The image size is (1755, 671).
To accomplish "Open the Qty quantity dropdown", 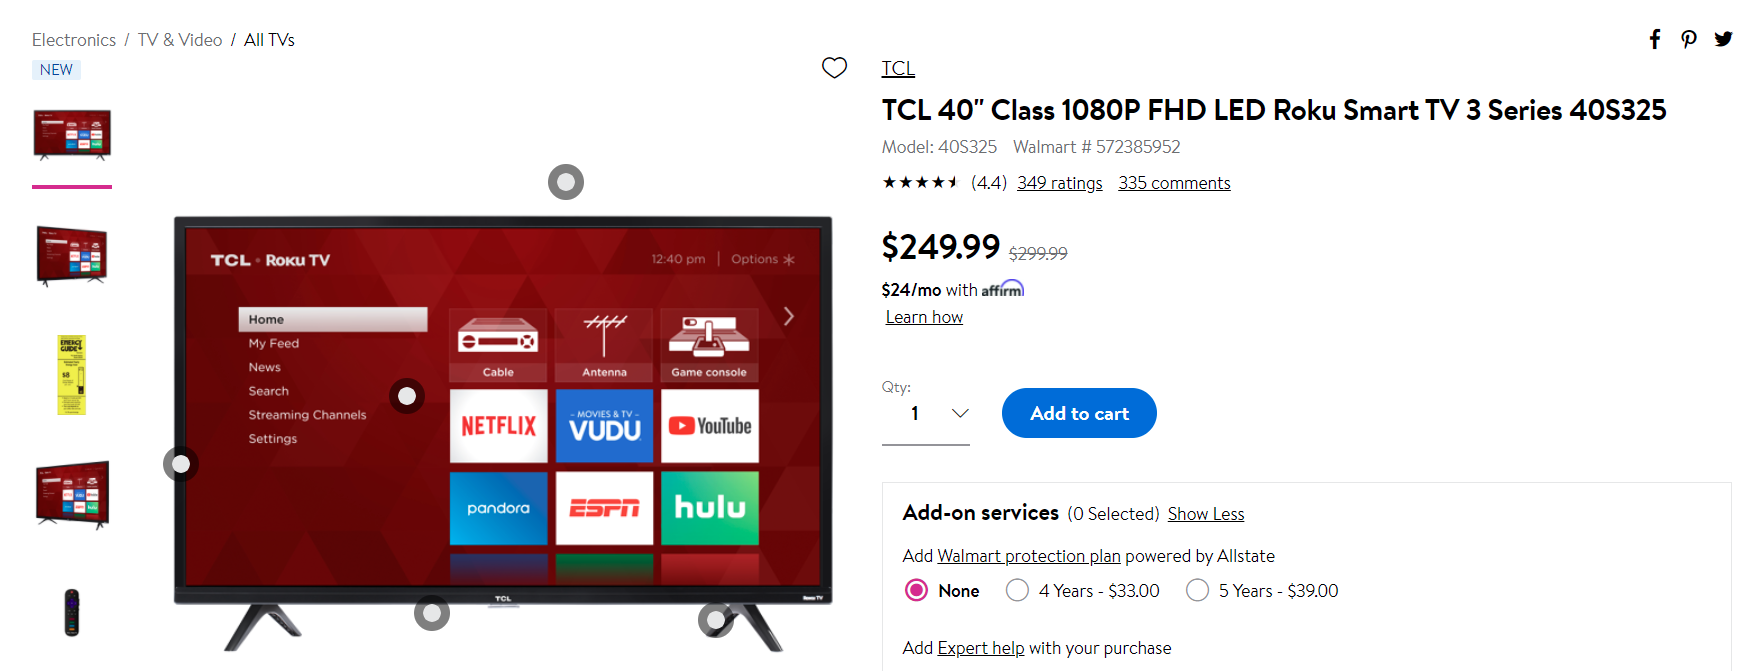I will [926, 414].
